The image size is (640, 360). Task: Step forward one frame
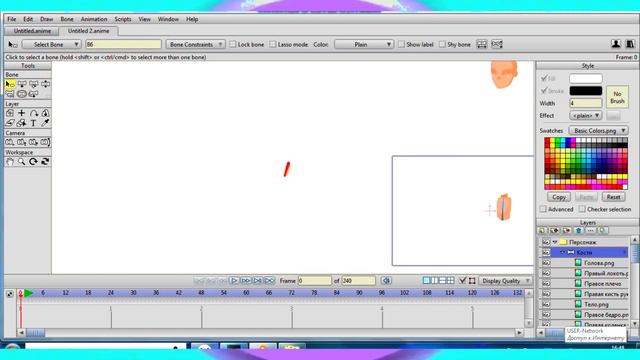(246, 280)
